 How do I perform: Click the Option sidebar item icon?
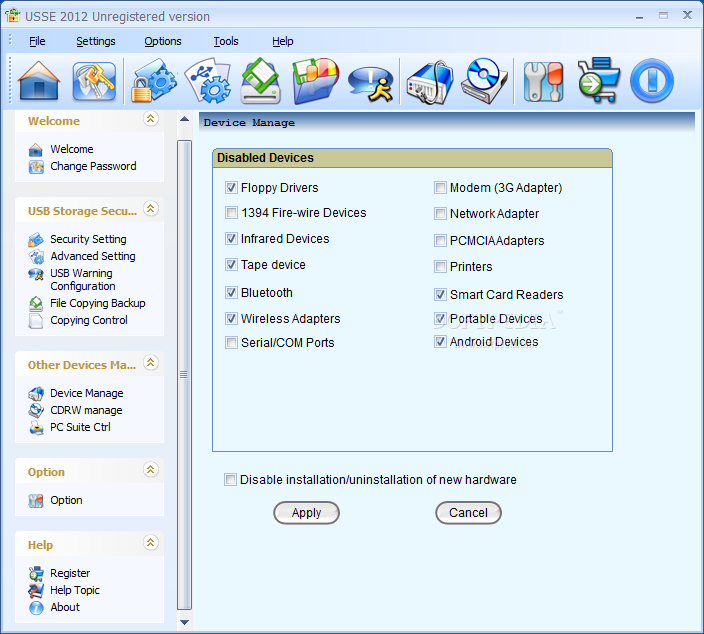(36, 501)
